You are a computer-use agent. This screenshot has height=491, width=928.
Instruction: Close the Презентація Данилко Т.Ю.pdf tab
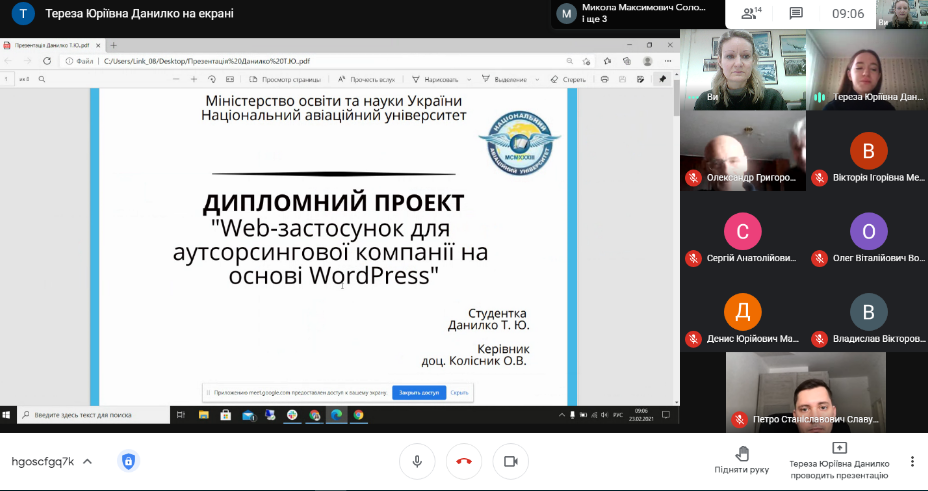click(x=98, y=45)
